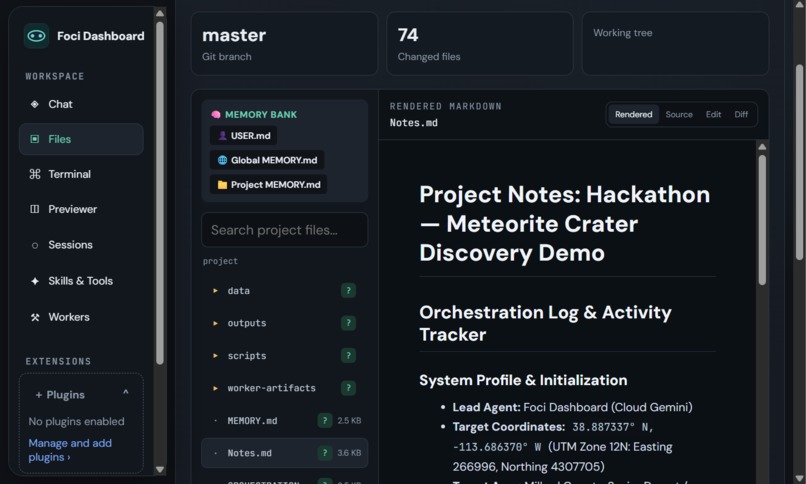Click the 'Target Coordinates:' label text
Viewport: 806px width, 484px height.
(508, 427)
